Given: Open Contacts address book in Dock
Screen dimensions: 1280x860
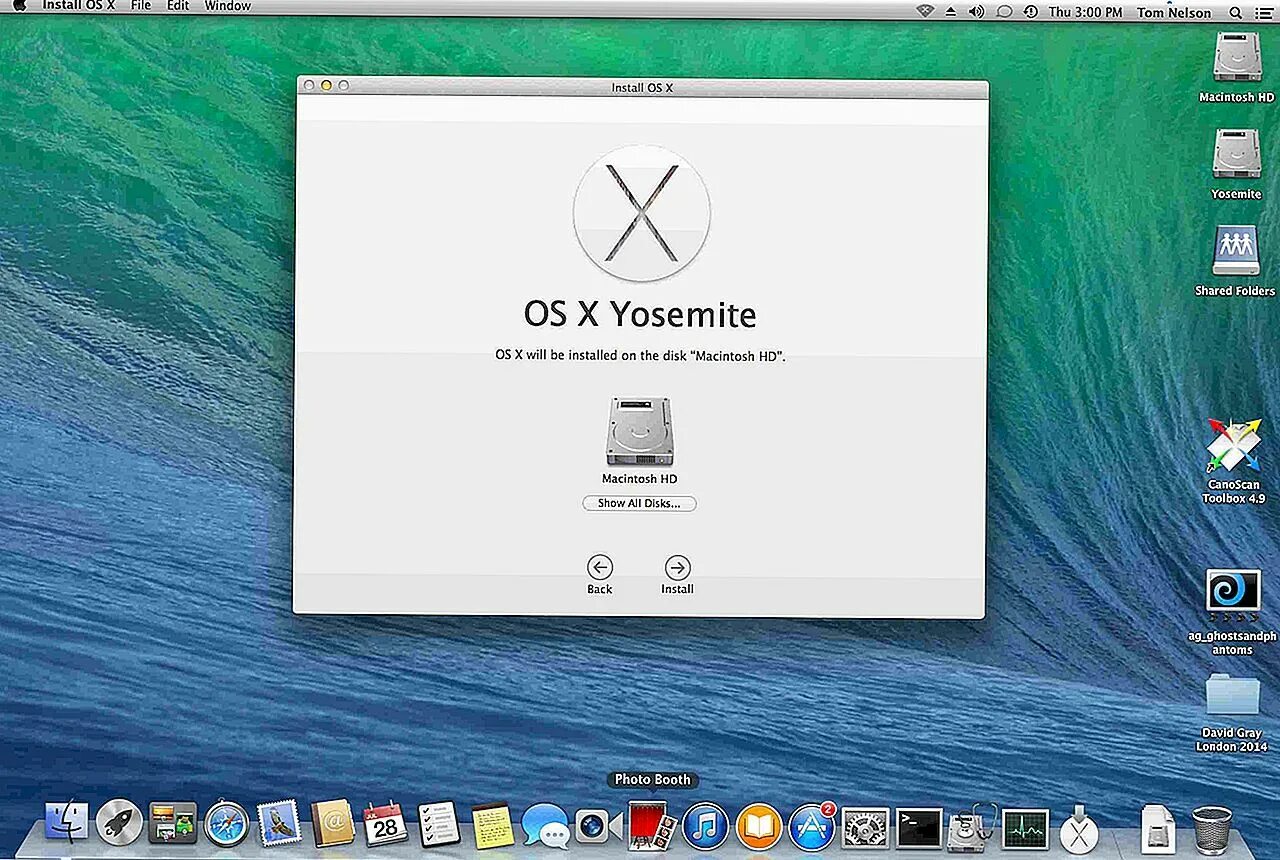Looking at the screenshot, I should [x=333, y=824].
